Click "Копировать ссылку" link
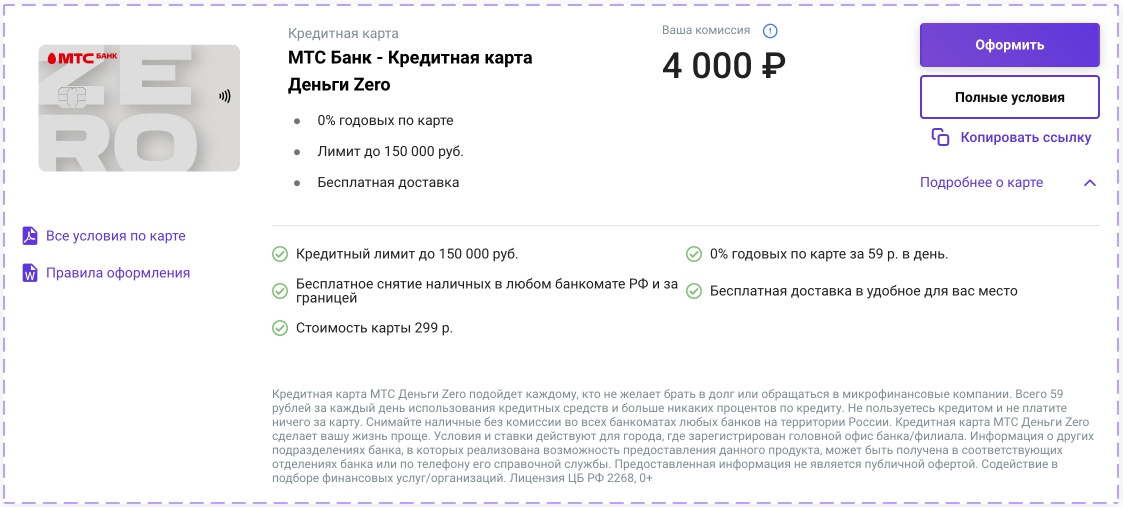The height and width of the screenshot is (507, 1123). pos(1025,138)
